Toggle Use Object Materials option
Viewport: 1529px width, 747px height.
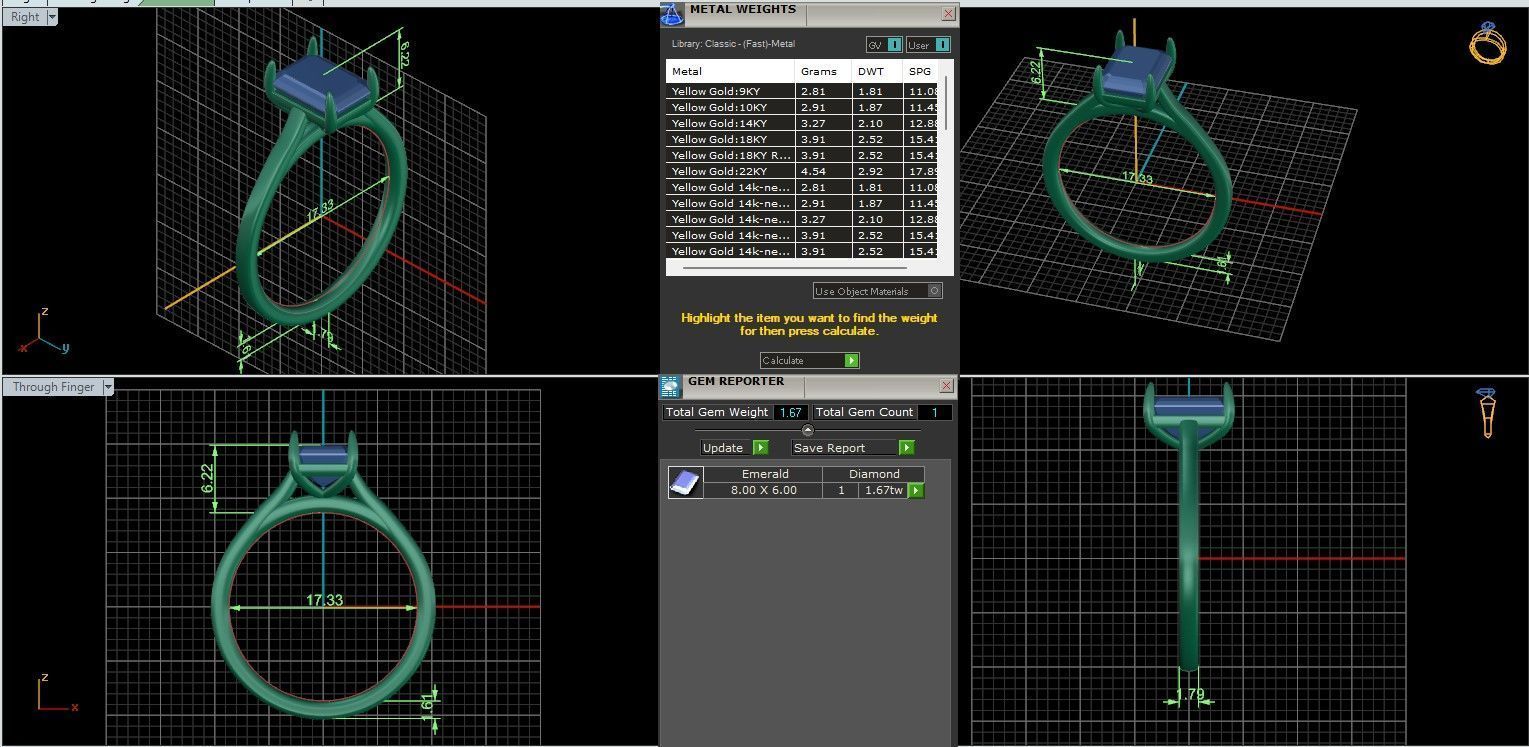(x=877, y=291)
